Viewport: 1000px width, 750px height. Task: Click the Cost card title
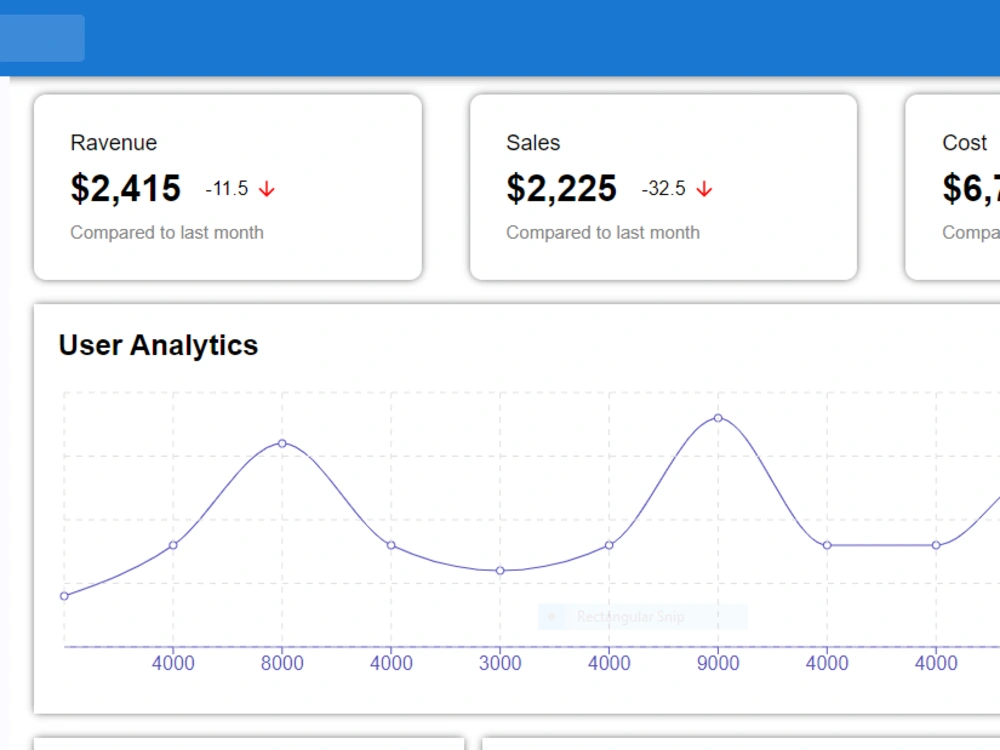(964, 143)
